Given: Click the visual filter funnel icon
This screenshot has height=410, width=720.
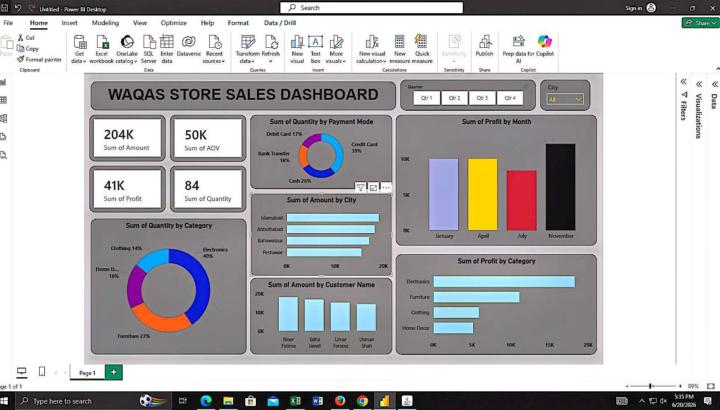Looking at the screenshot, I should (360, 187).
